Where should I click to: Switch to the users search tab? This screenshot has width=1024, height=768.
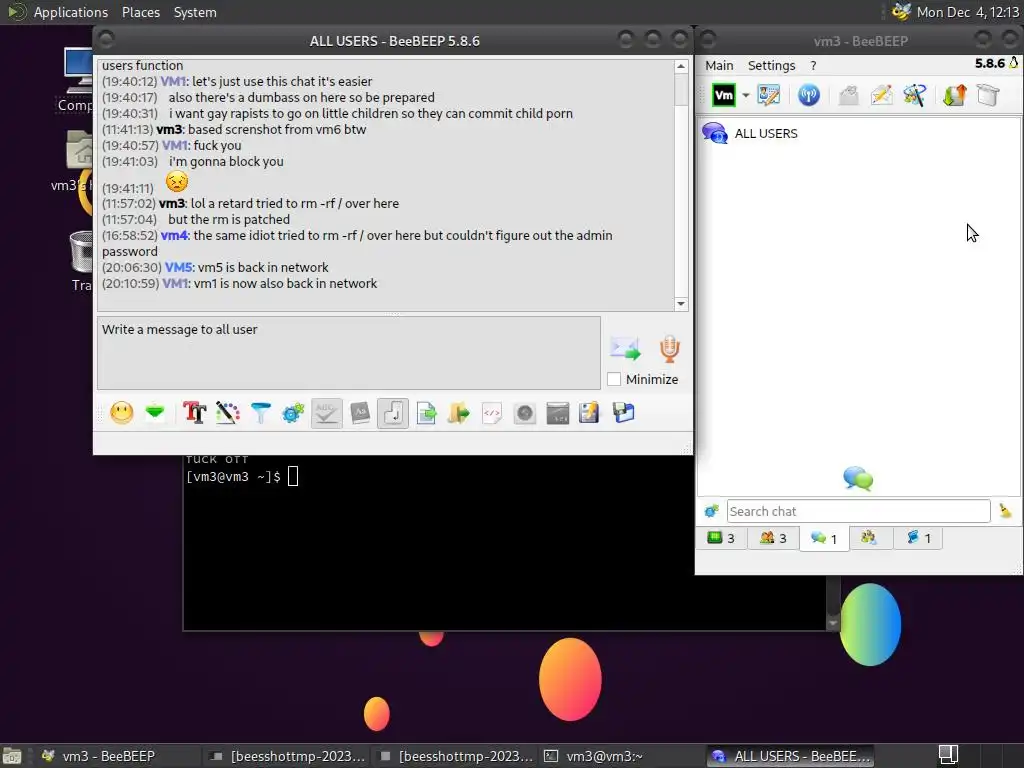tap(869, 538)
